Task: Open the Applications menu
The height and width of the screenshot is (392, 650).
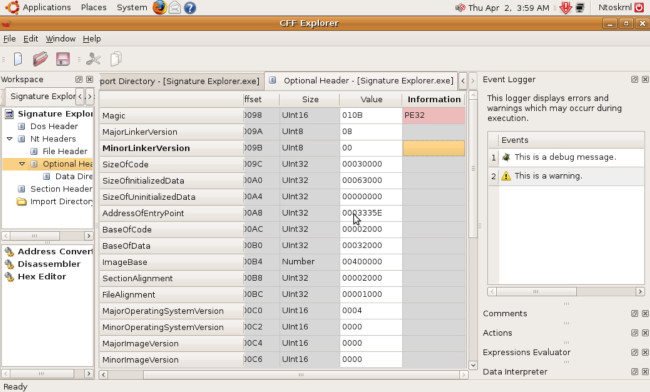Action: (46, 7)
